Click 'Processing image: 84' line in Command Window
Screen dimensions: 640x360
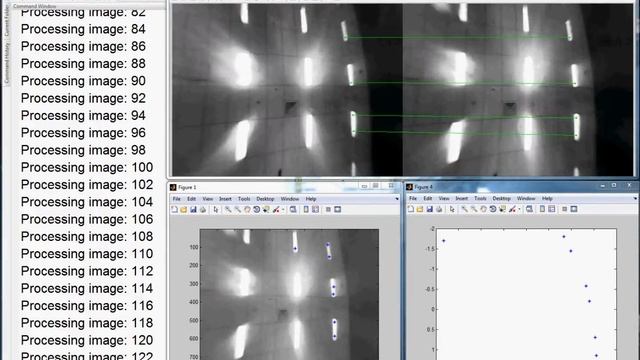[83, 29]
